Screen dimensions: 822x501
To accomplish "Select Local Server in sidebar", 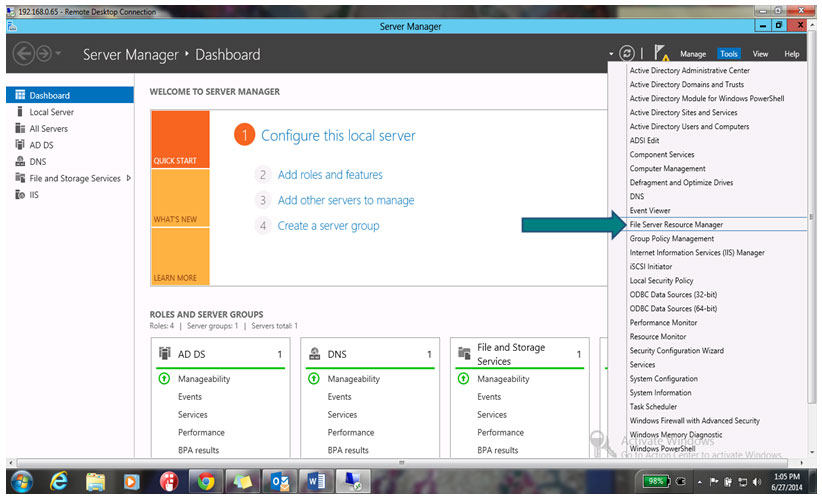I will coord(51,112).
